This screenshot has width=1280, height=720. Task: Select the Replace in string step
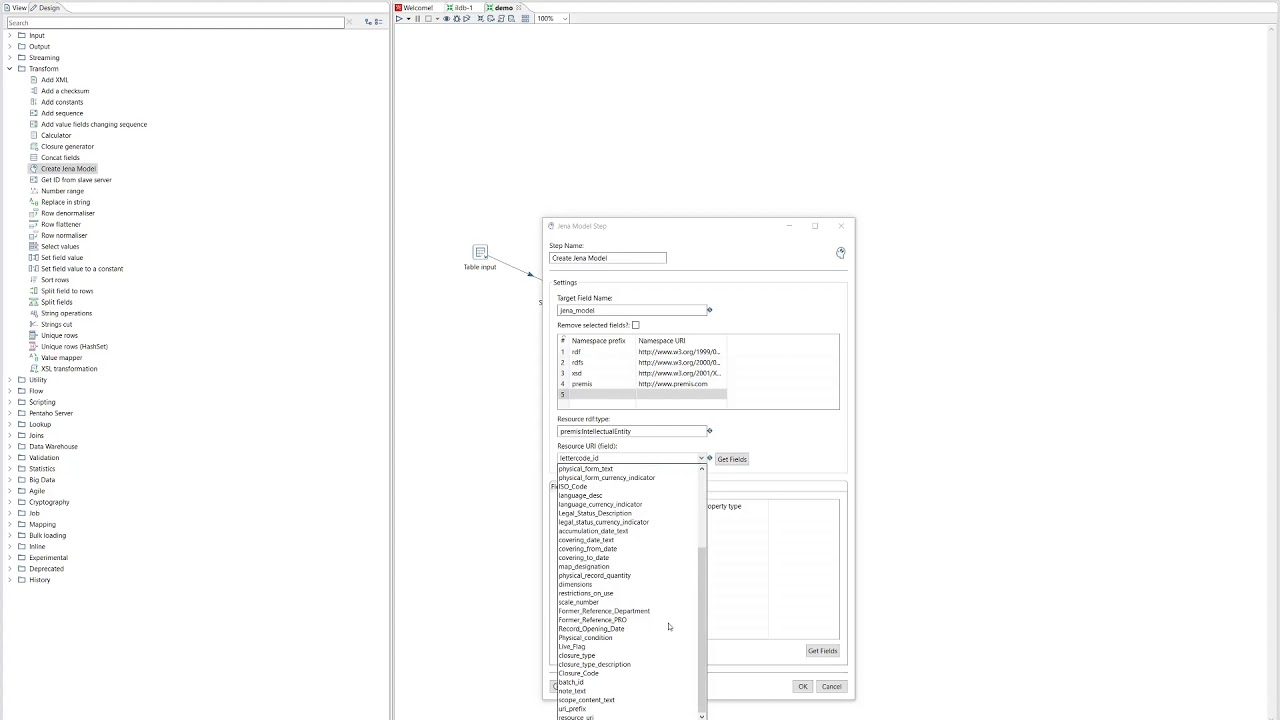pos(65,202)
